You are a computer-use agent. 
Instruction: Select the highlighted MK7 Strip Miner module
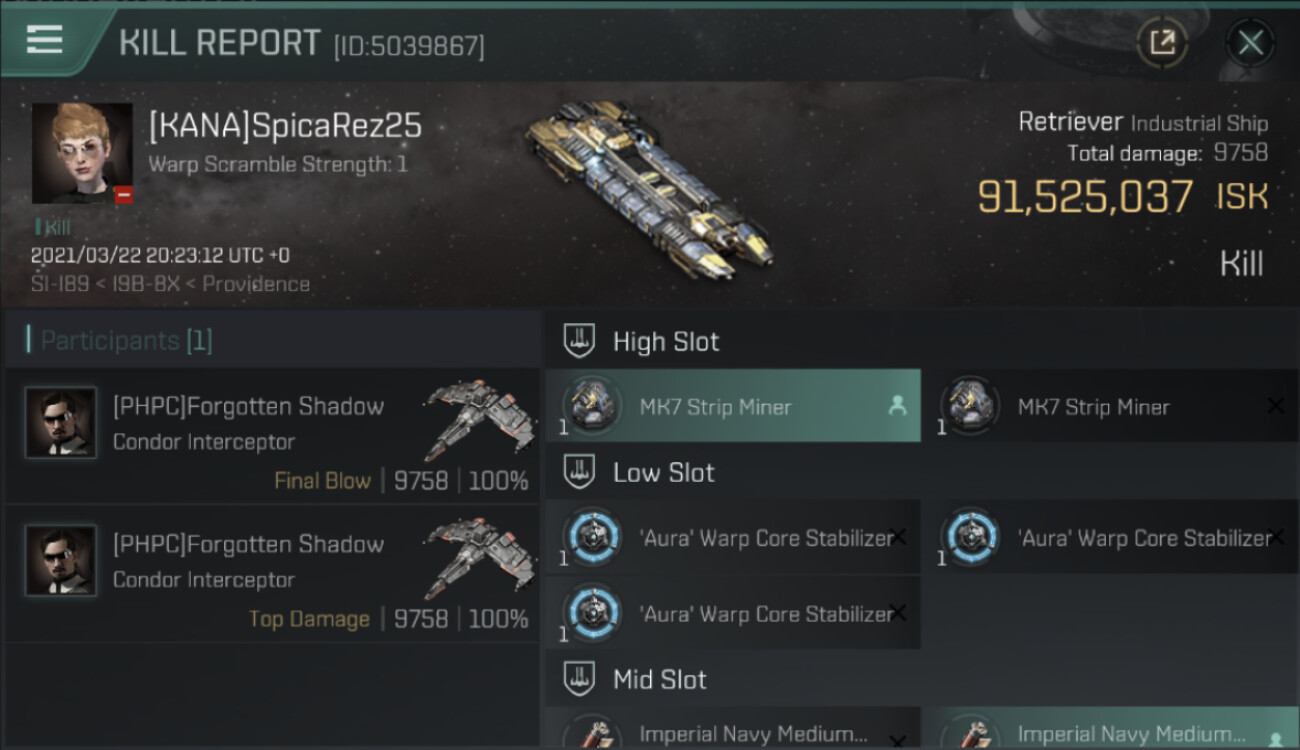tap(733, 406)
